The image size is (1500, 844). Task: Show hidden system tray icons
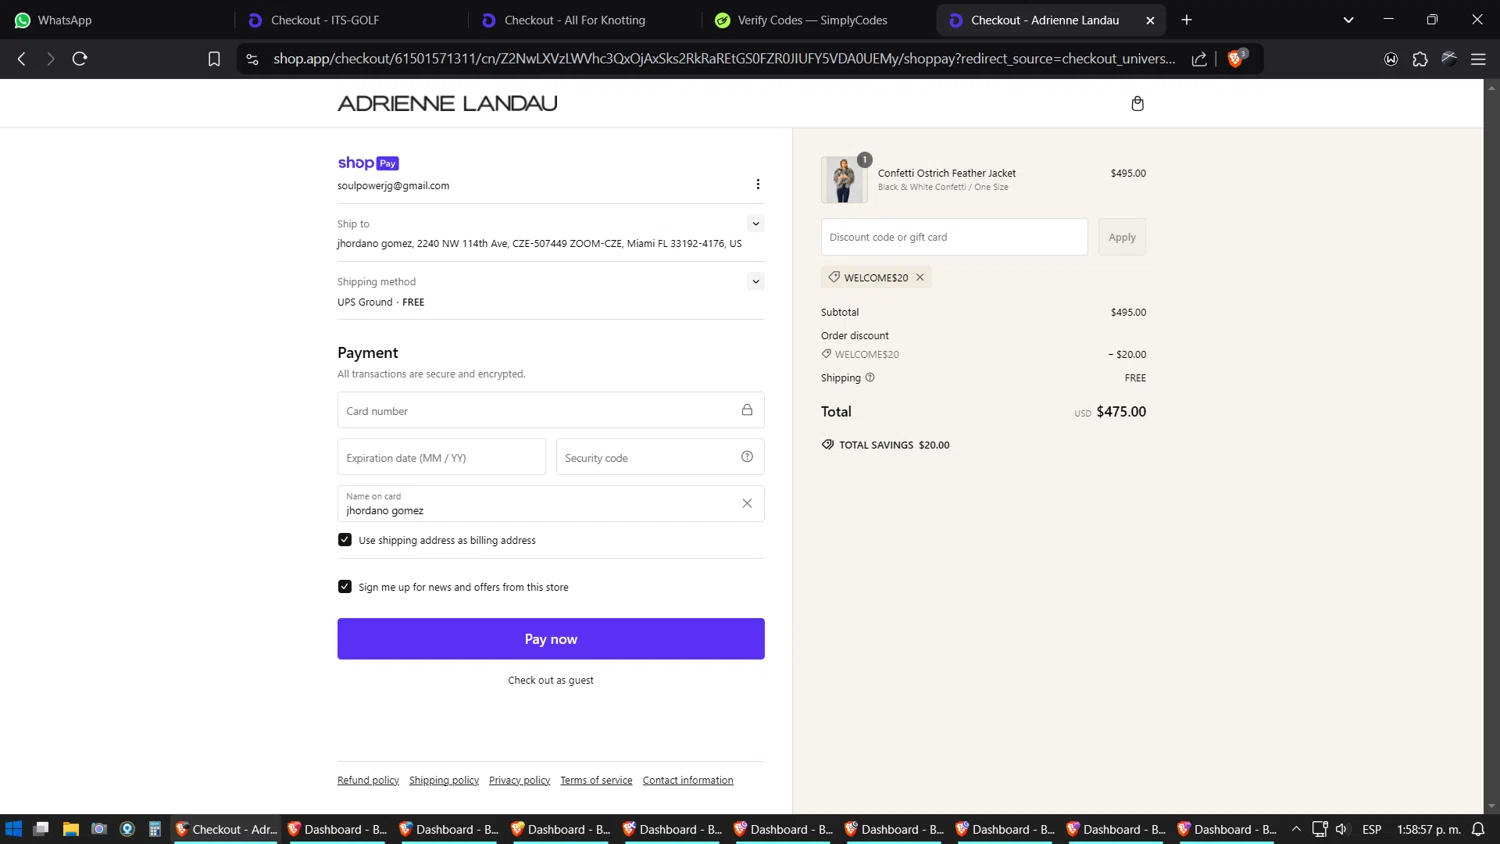(x=1296, y=829)
